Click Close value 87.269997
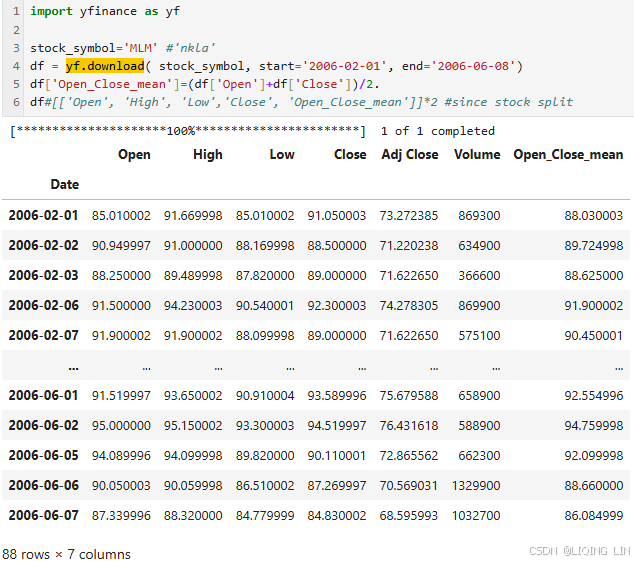 [x=336, y=486]
